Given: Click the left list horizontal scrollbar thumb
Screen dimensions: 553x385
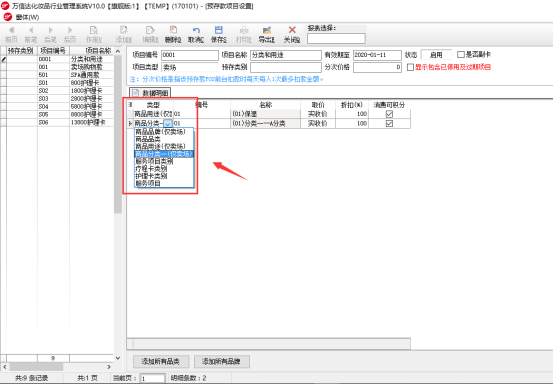Looking at the screenshot, I should click(36, 367).
